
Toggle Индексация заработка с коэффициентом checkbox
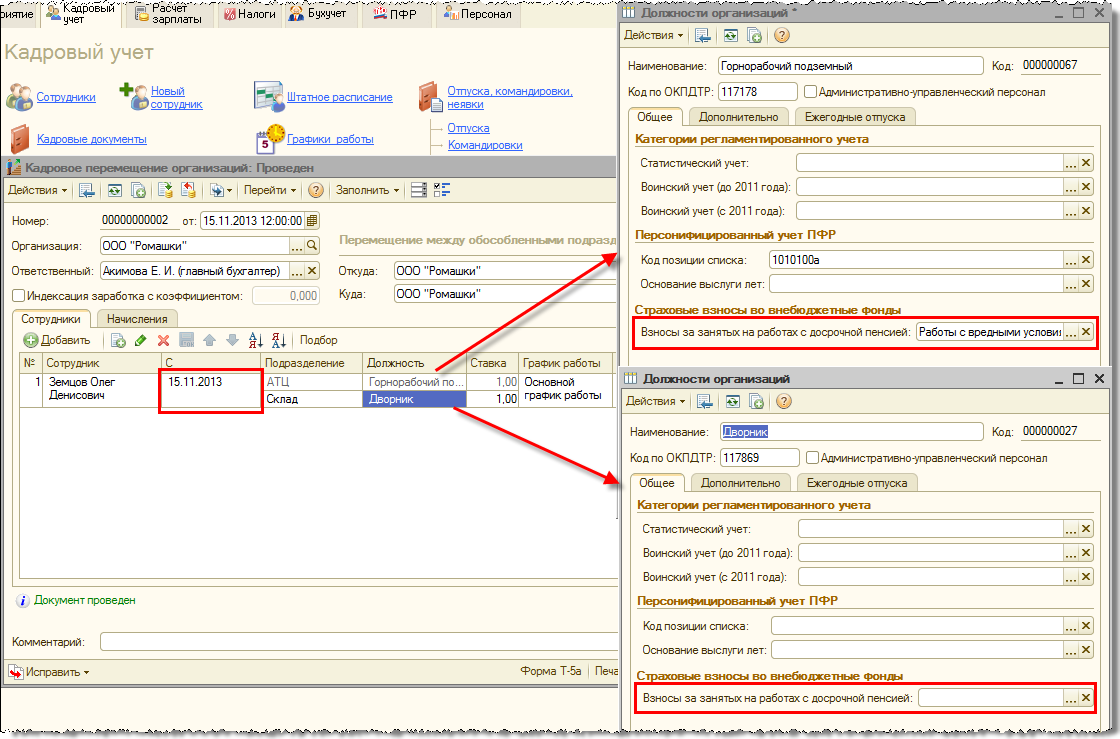click(19, 296)
